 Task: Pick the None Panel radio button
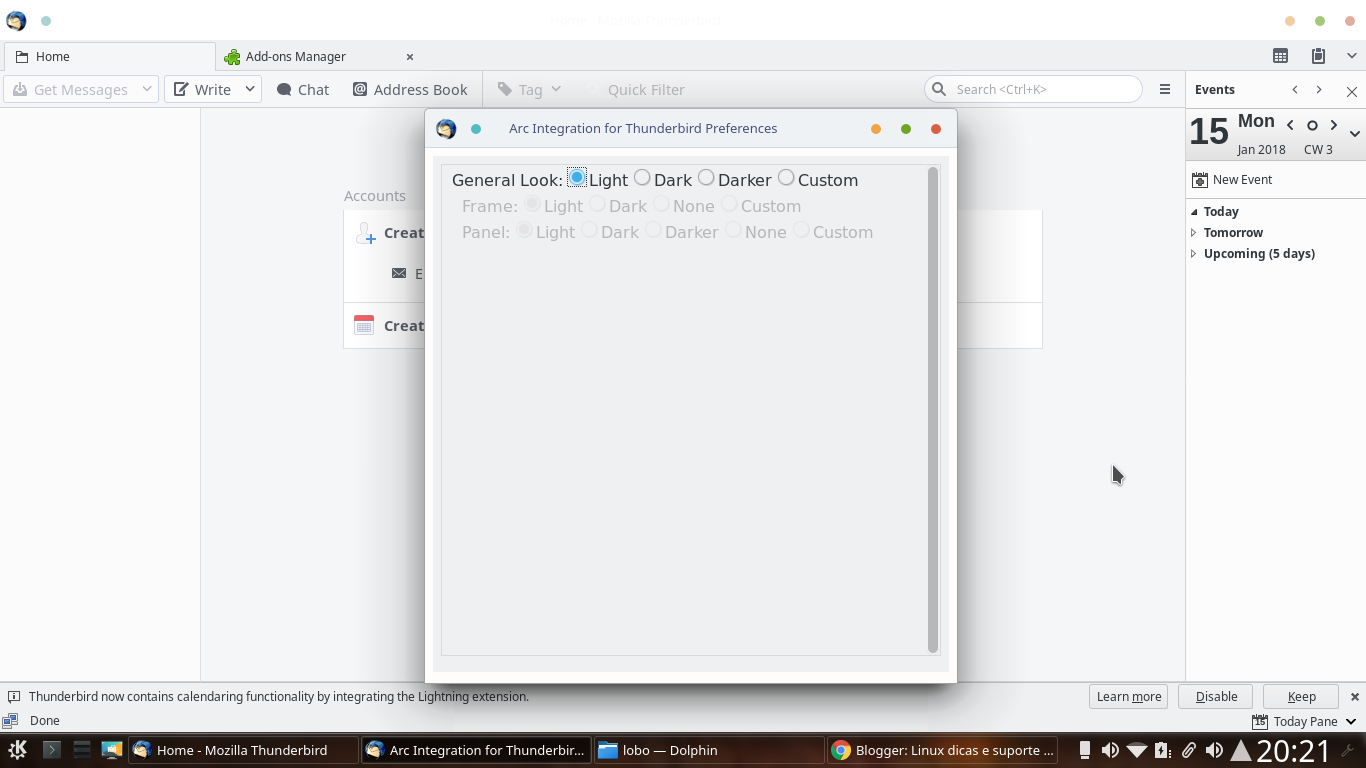(x=733, y=230)
